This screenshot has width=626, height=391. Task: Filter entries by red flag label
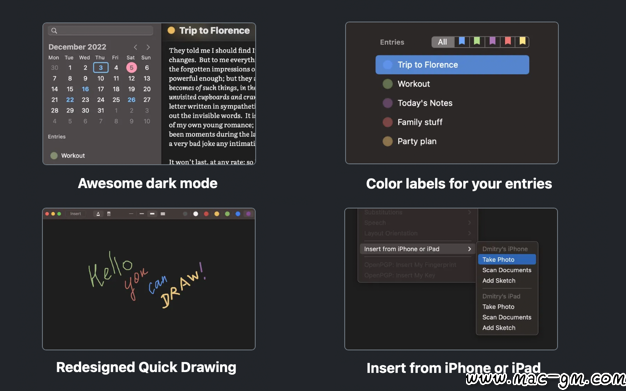508,41
